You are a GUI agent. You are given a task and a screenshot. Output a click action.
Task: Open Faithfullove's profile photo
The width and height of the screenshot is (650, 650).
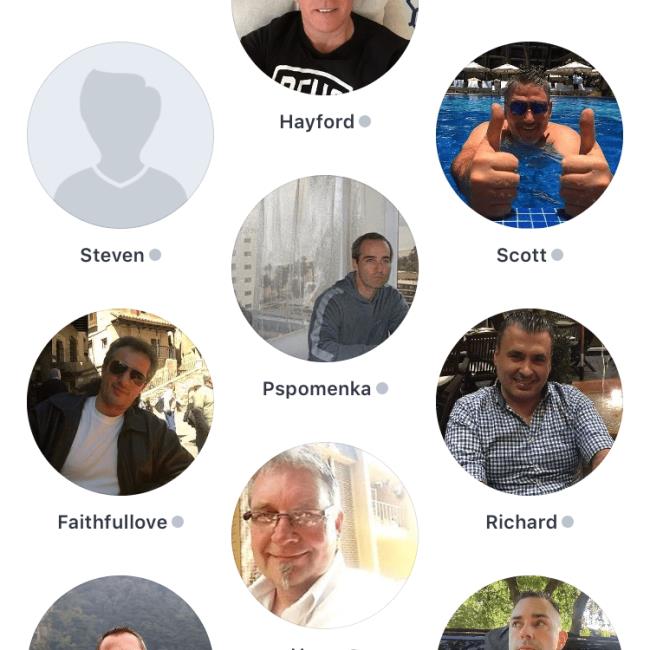click(x=121, y=402)
